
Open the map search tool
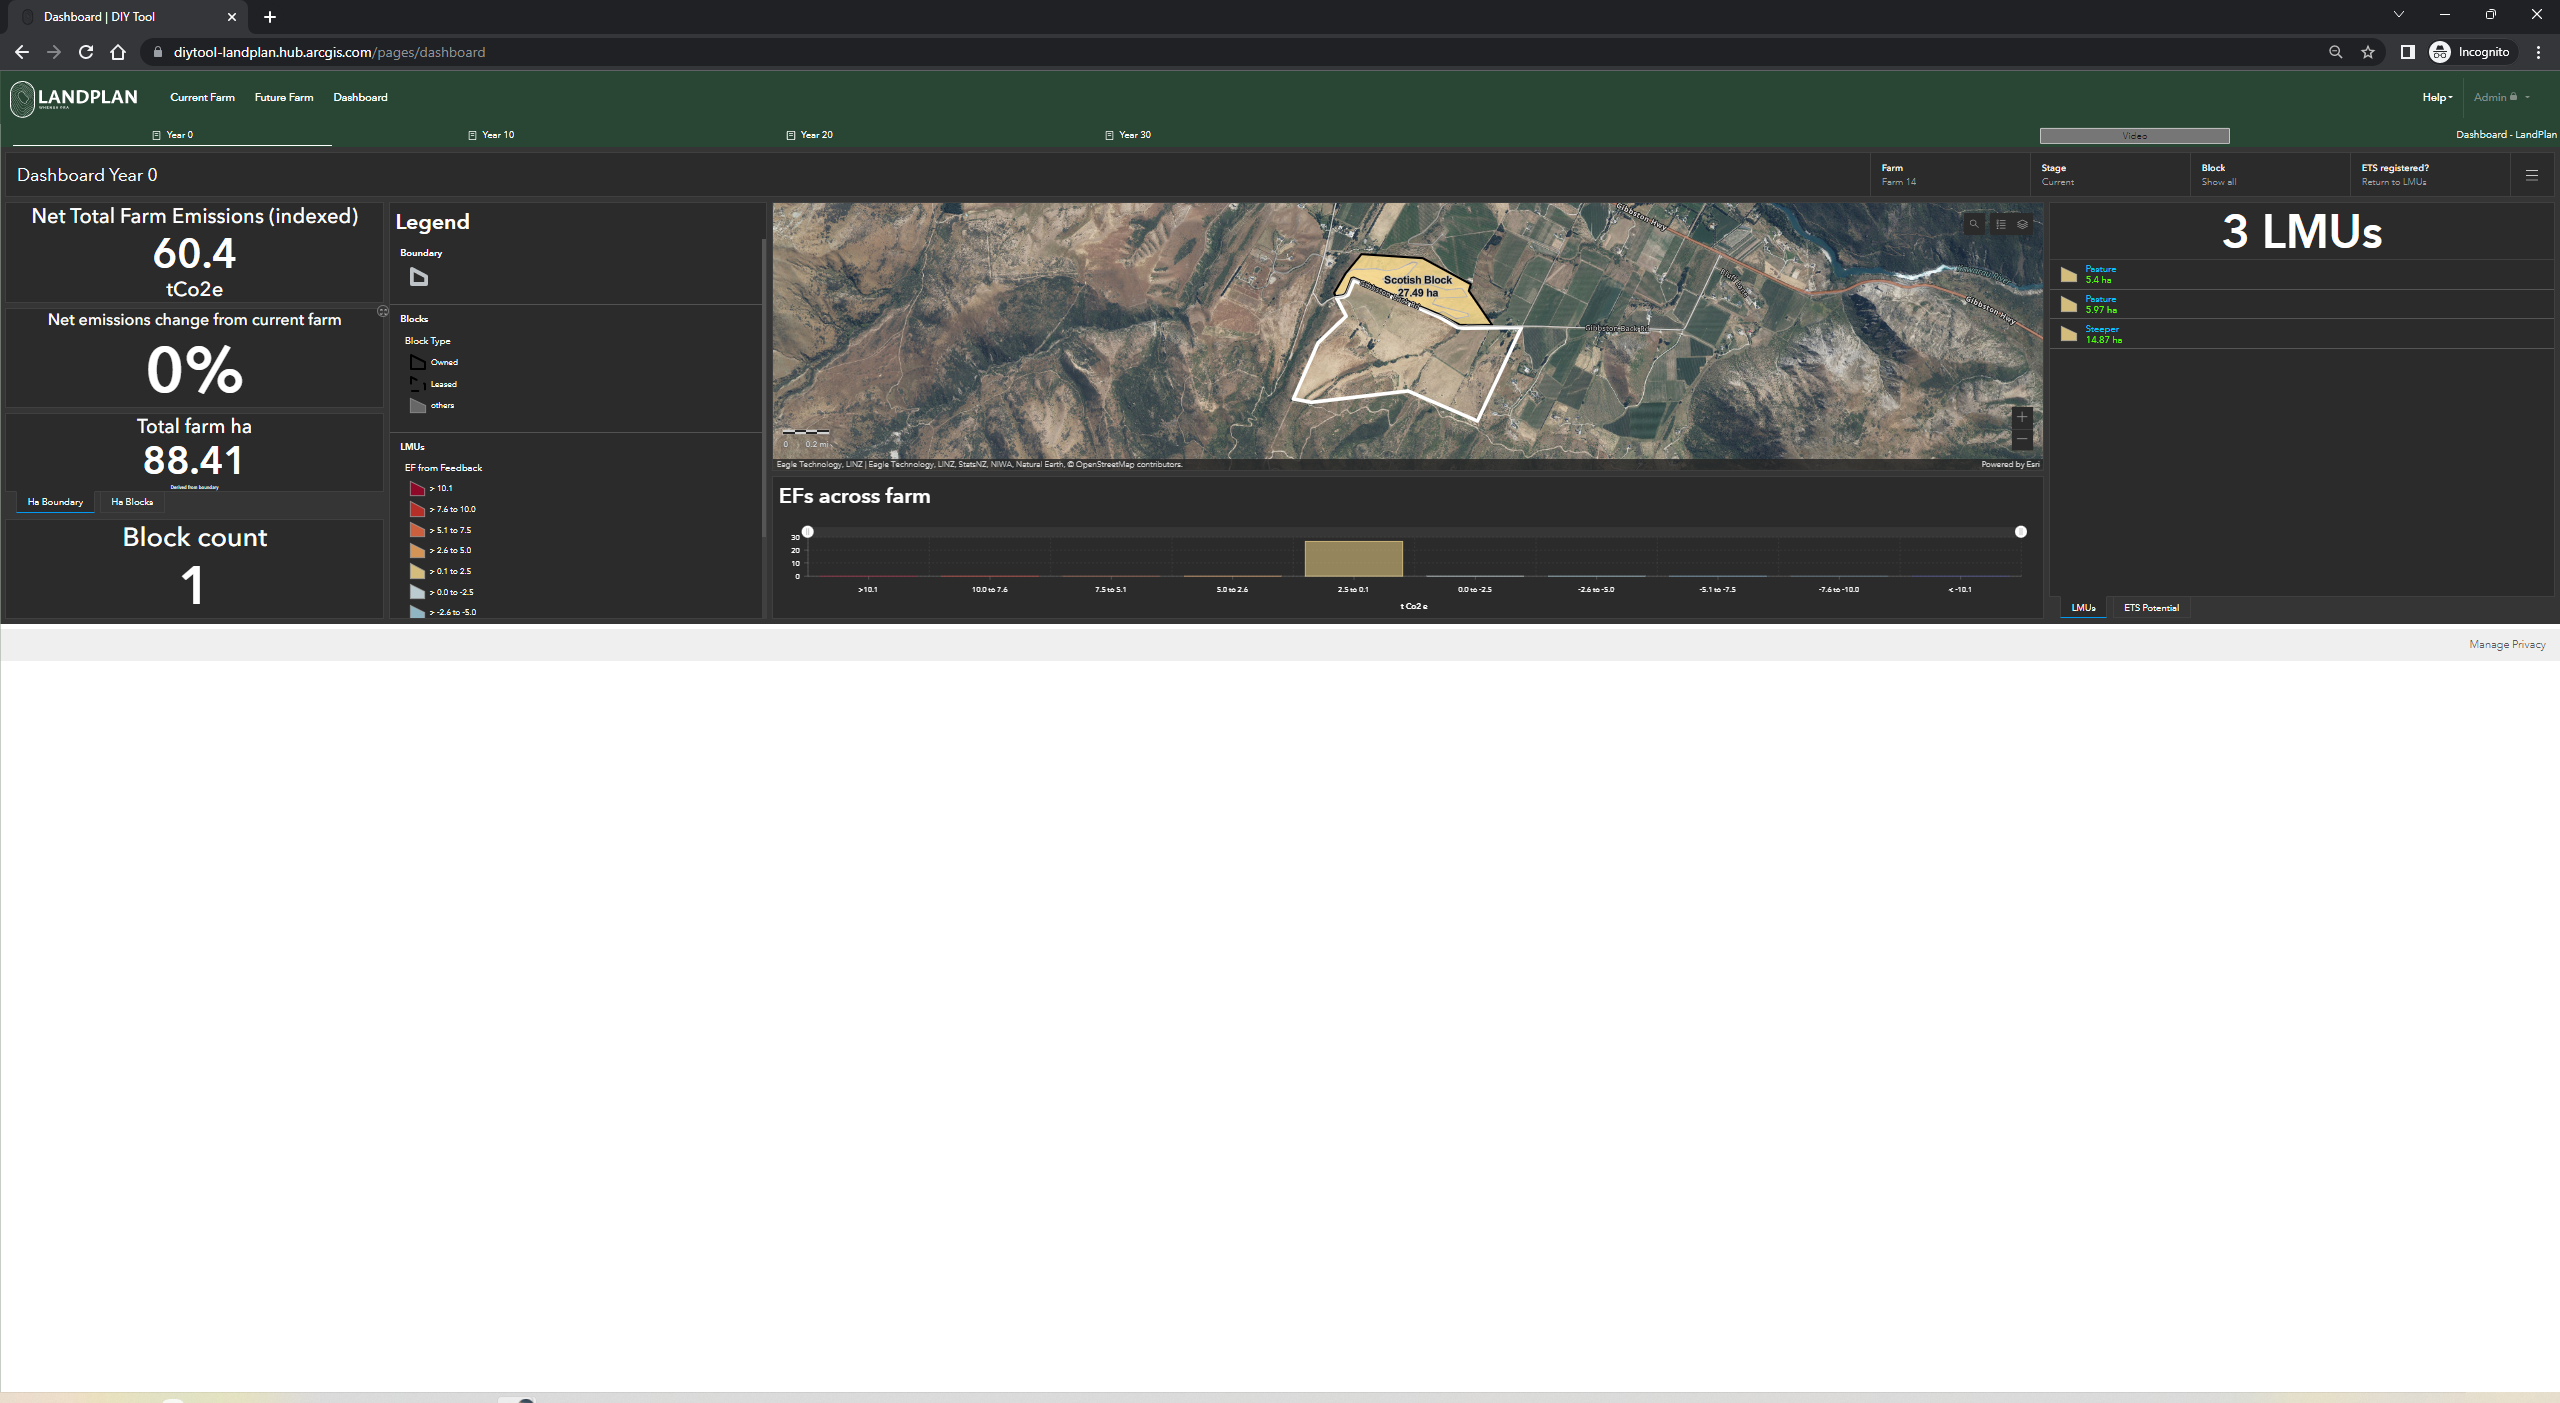[x=1972, y=224]
